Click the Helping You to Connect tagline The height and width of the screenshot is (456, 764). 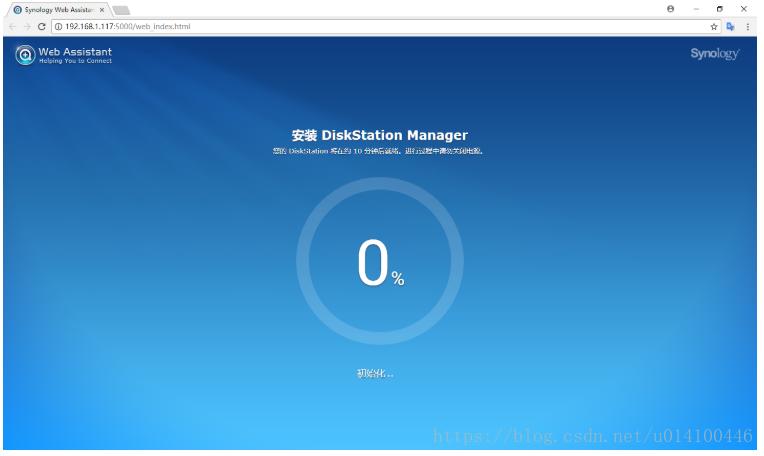tap(76, 61)
